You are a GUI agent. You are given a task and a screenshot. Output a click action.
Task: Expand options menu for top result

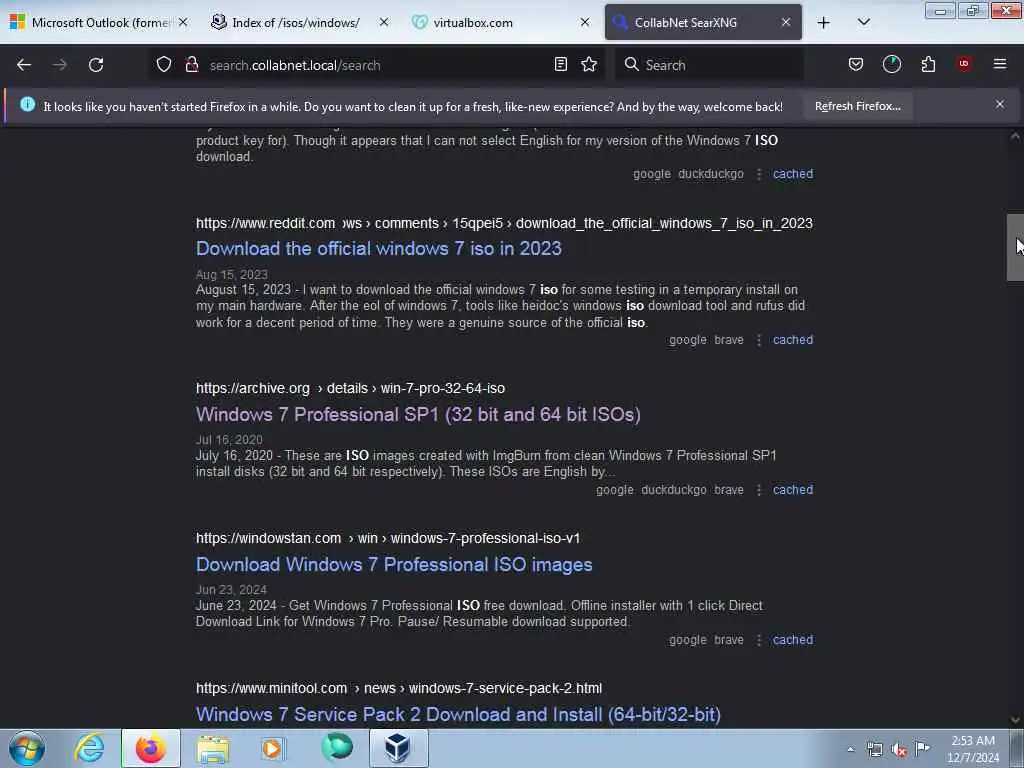[x=759, y=174]
